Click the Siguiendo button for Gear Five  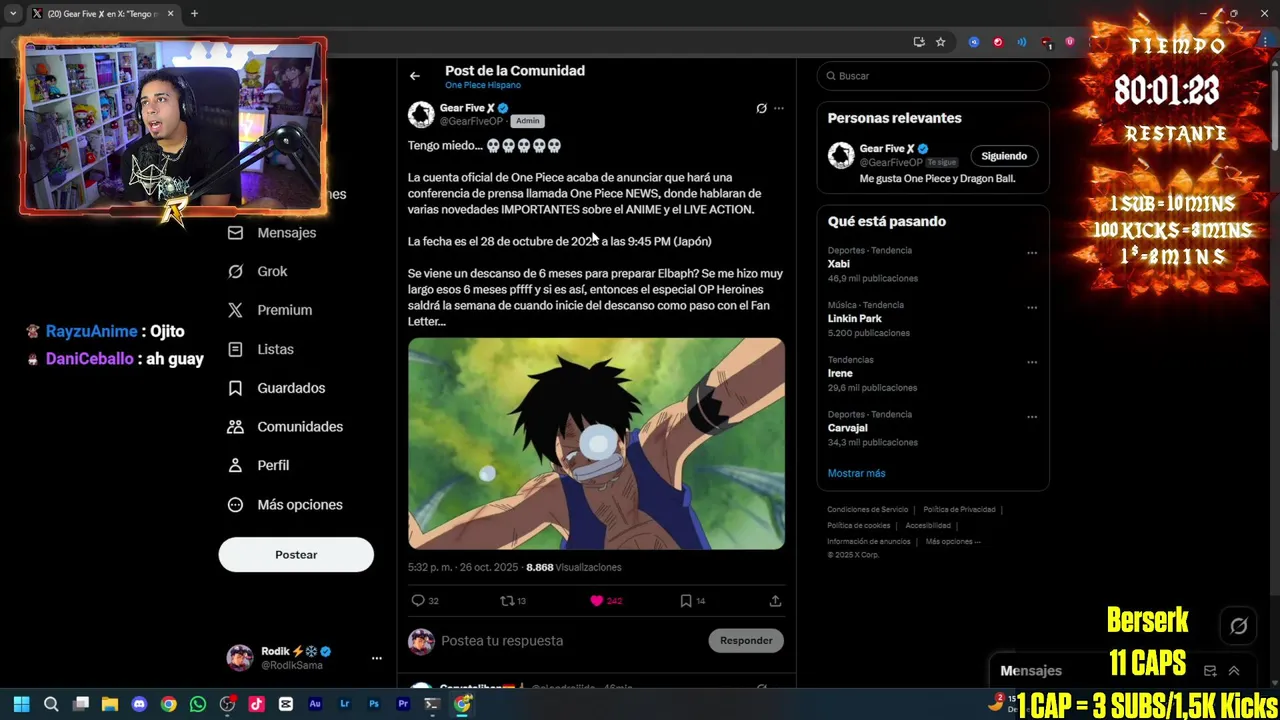1004,156
